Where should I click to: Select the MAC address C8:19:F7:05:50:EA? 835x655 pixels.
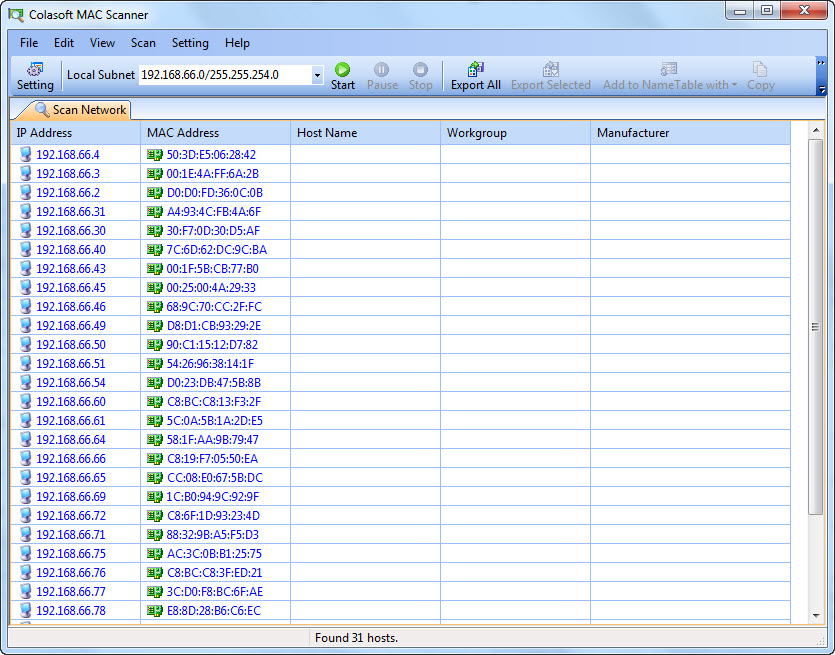tap(212, 459)
